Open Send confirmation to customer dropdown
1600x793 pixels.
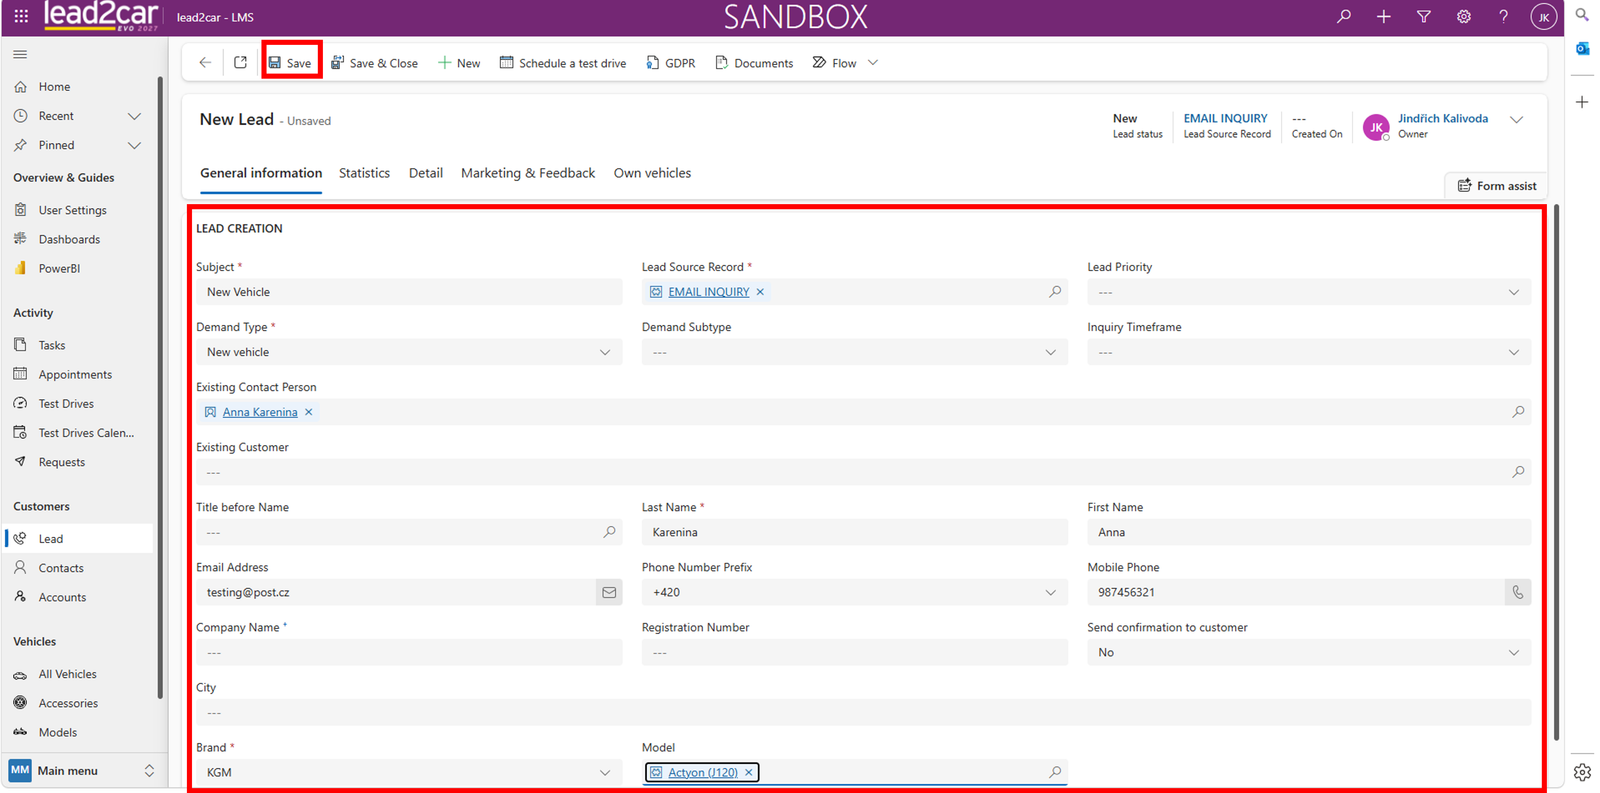point(1309,652)
